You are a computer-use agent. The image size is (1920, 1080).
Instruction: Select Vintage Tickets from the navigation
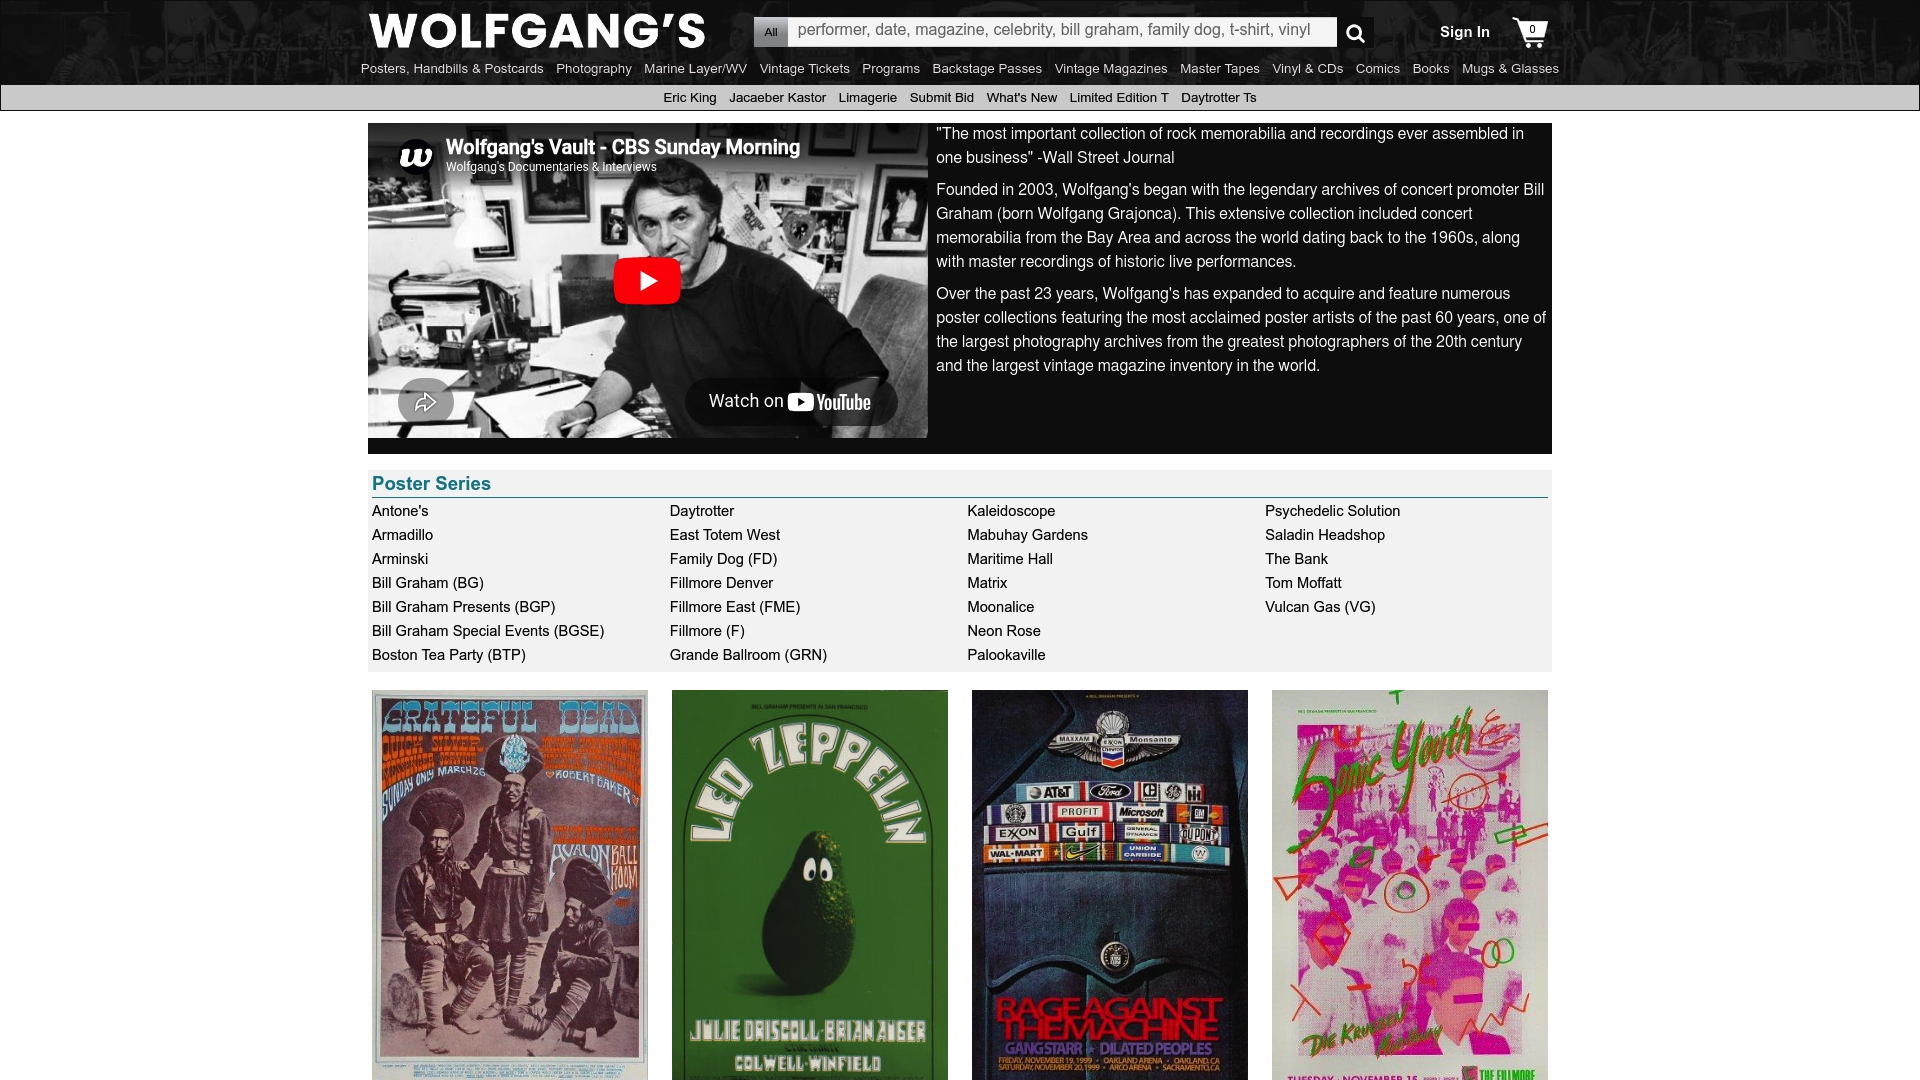coord(804,69)
